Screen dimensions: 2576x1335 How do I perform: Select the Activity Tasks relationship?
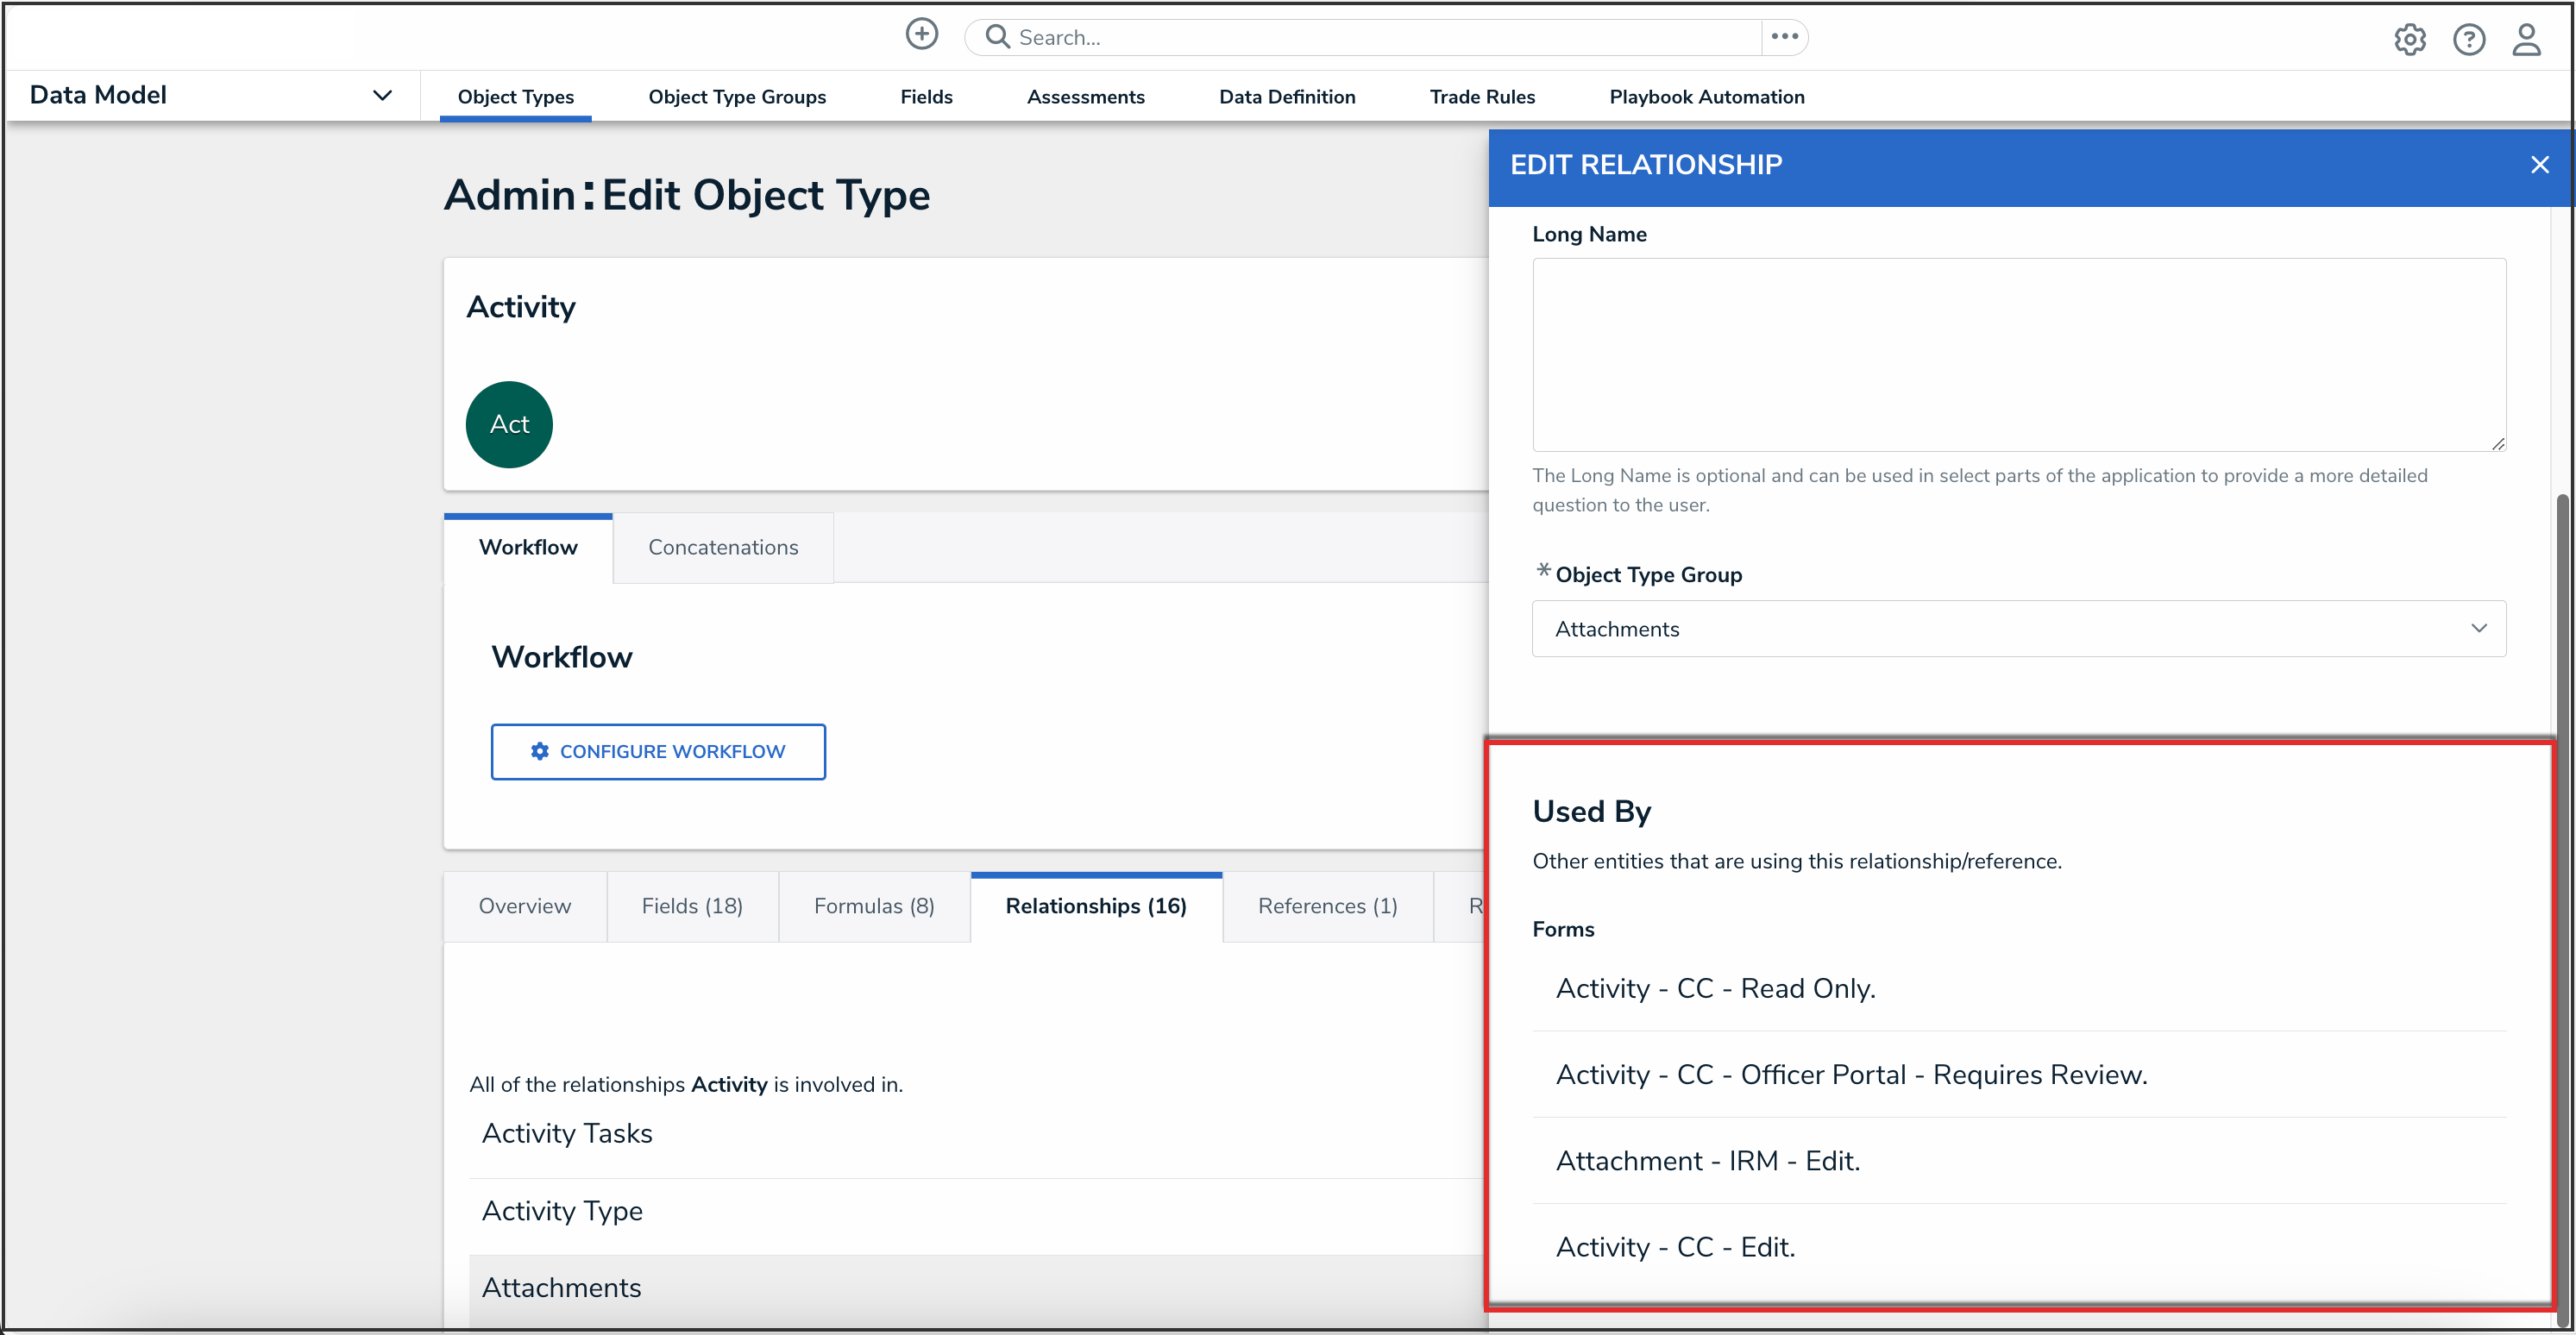tap(567, 1133)
